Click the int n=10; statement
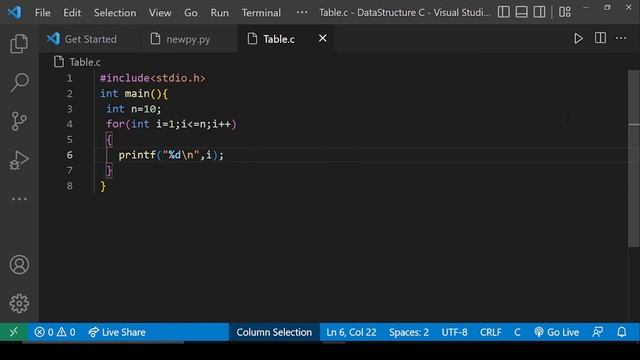The image size is (640, 360). 133,109
